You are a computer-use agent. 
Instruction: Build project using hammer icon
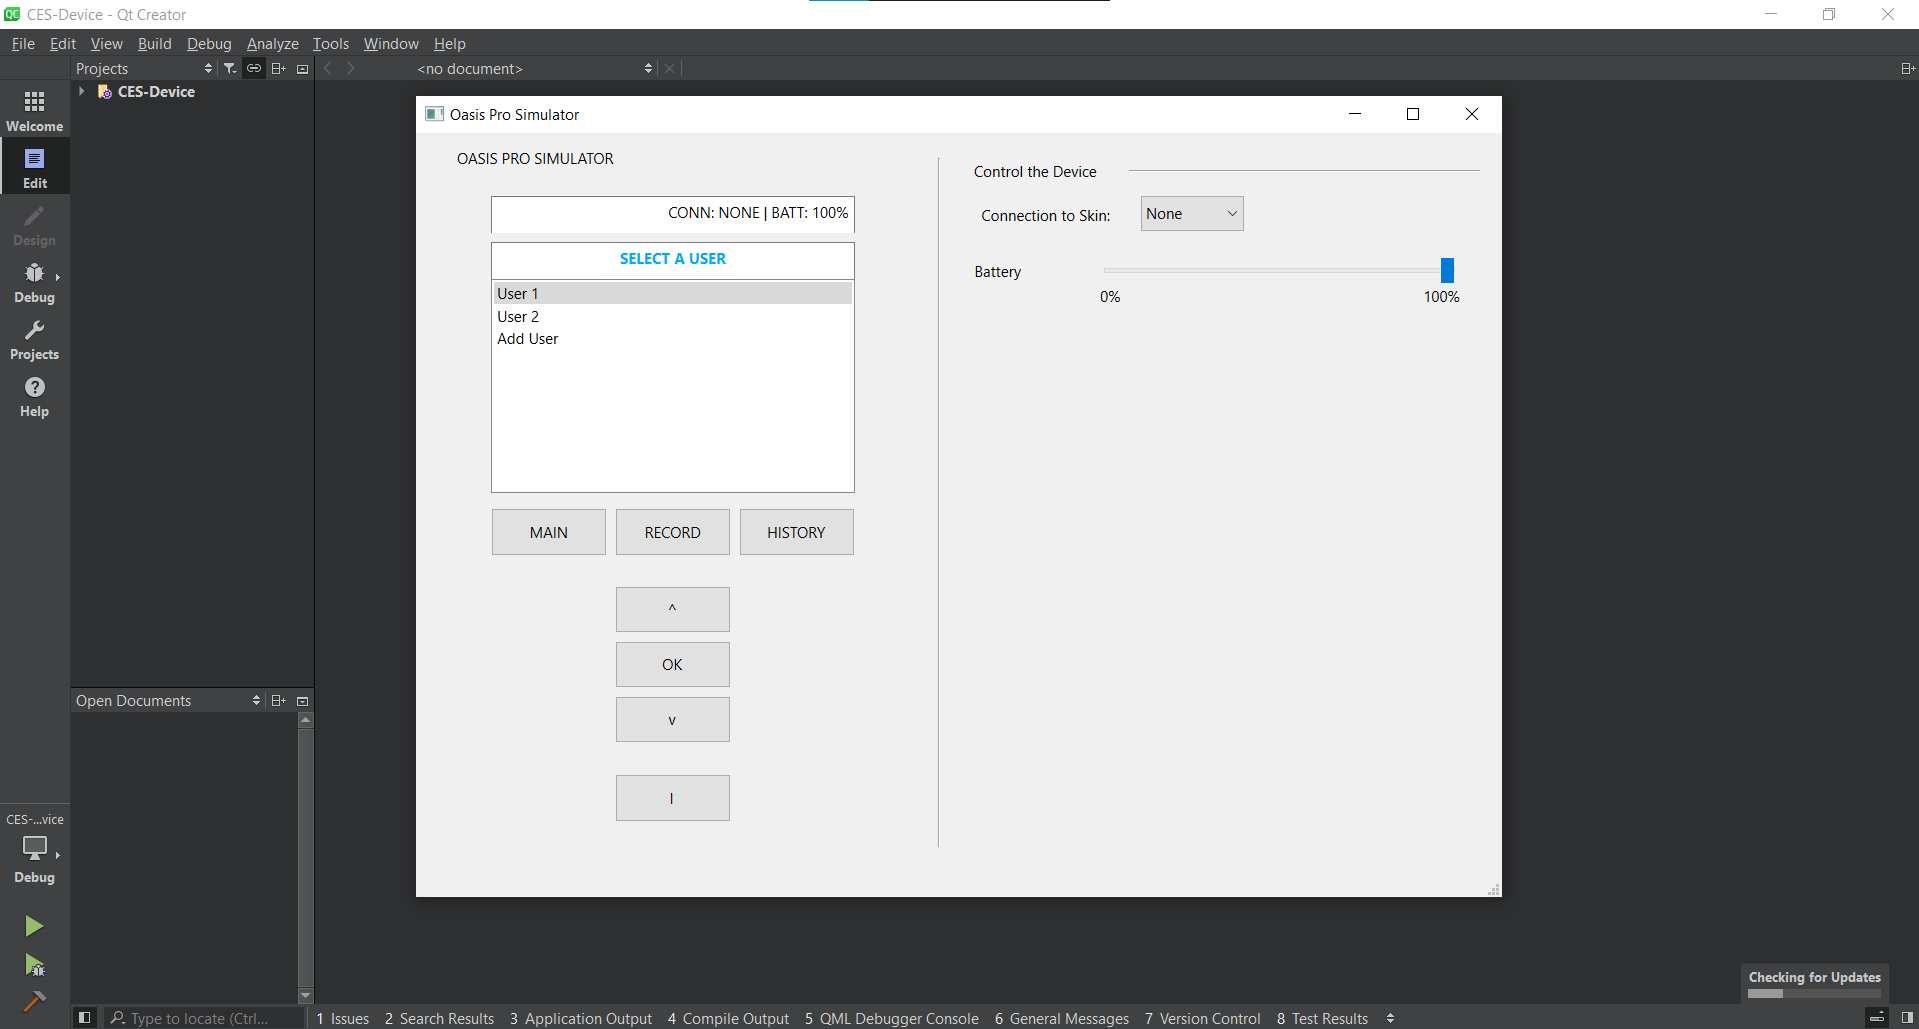point(34,1000)
